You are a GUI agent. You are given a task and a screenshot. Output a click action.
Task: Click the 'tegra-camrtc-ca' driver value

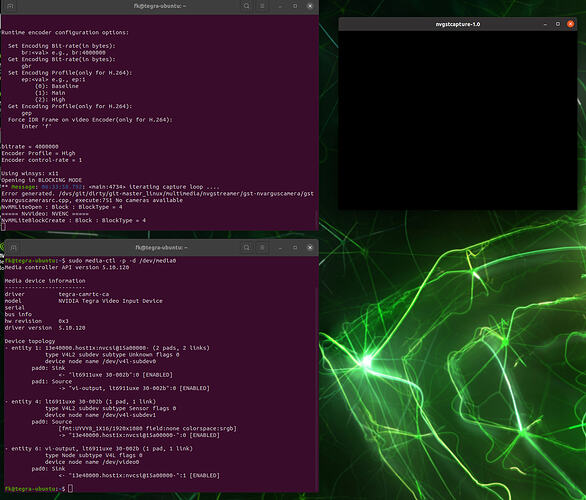click(84, 294)
